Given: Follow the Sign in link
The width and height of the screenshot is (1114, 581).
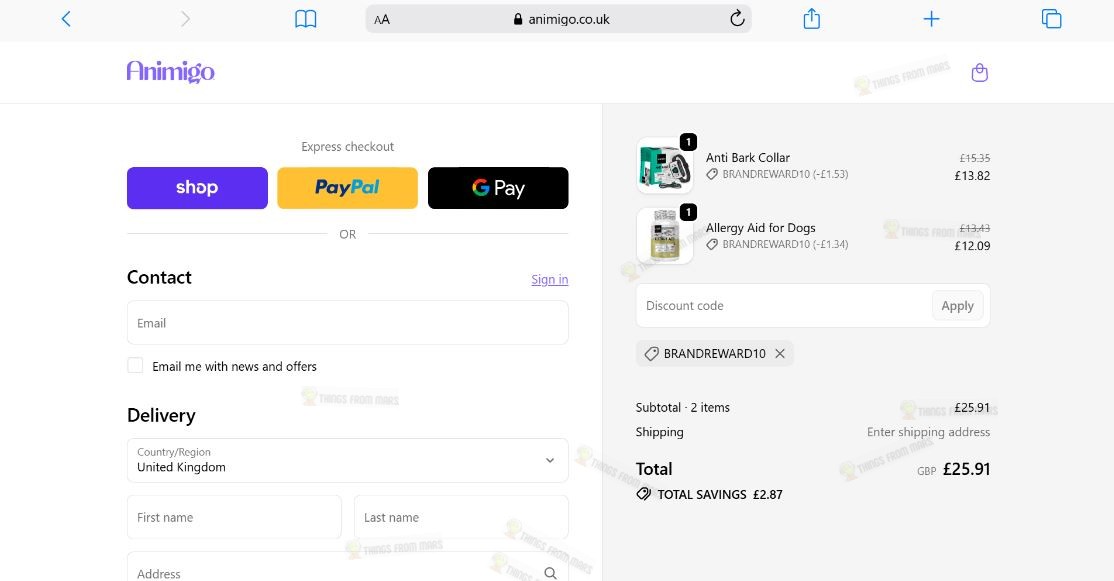Looking at the screenshot, I should (x=550, y=279).
